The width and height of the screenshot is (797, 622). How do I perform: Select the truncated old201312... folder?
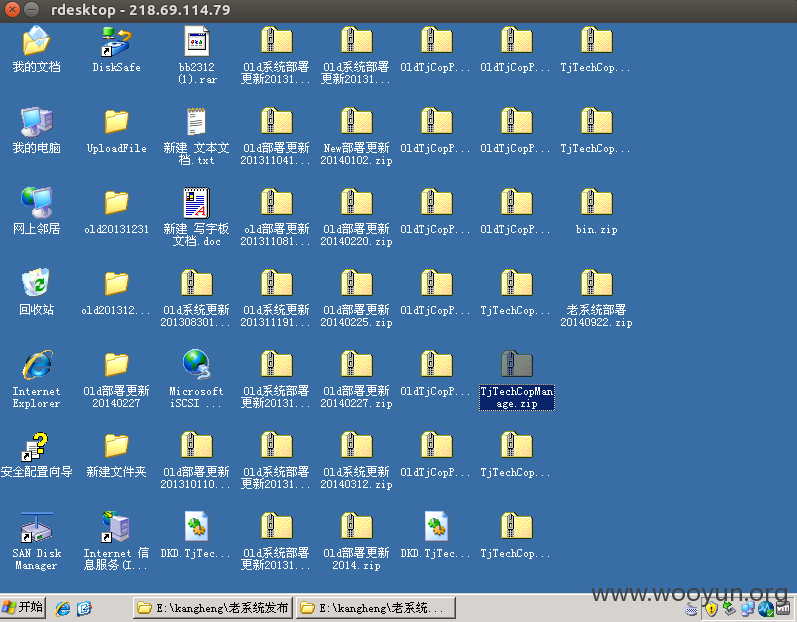click(x=116, y=292)
